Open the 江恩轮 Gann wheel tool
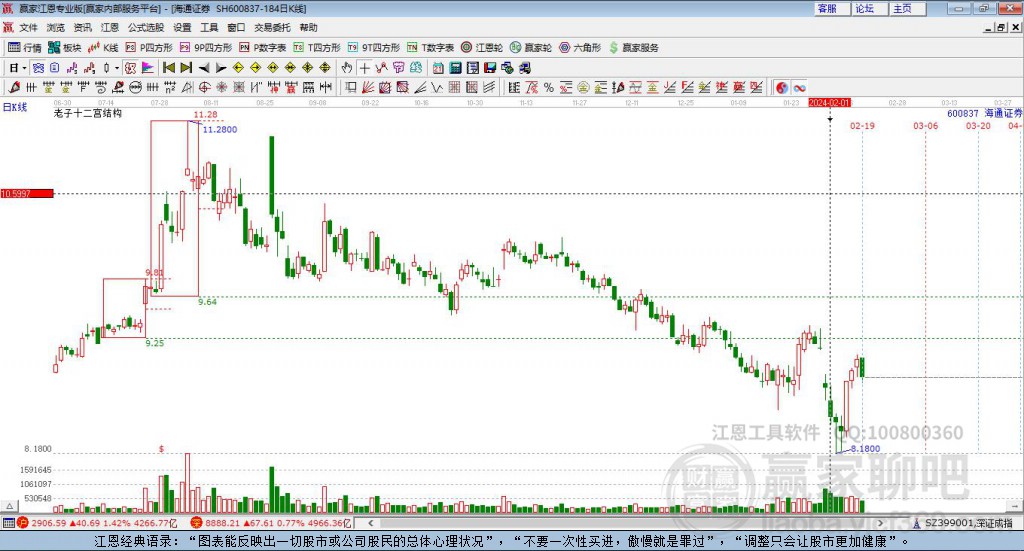 click(482, 48)
